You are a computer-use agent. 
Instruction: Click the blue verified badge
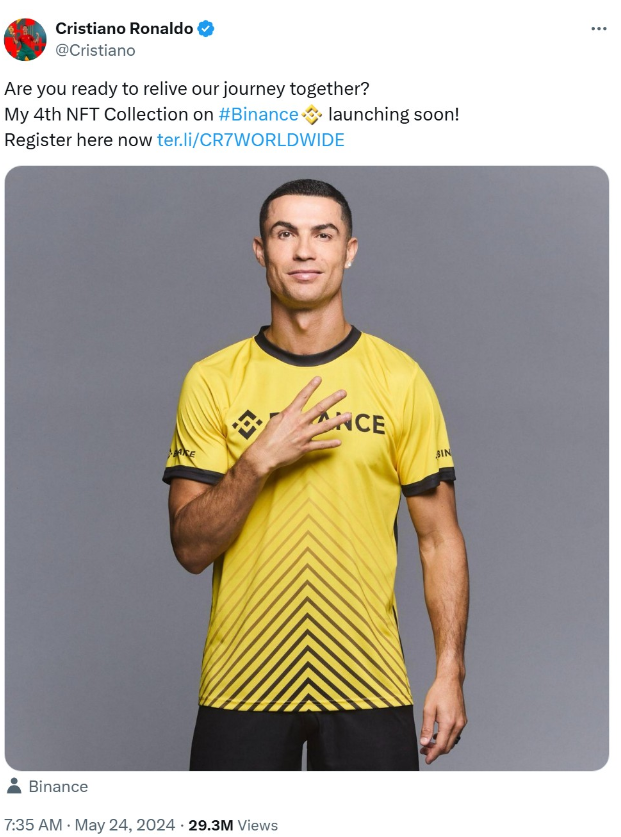(206, 28)
